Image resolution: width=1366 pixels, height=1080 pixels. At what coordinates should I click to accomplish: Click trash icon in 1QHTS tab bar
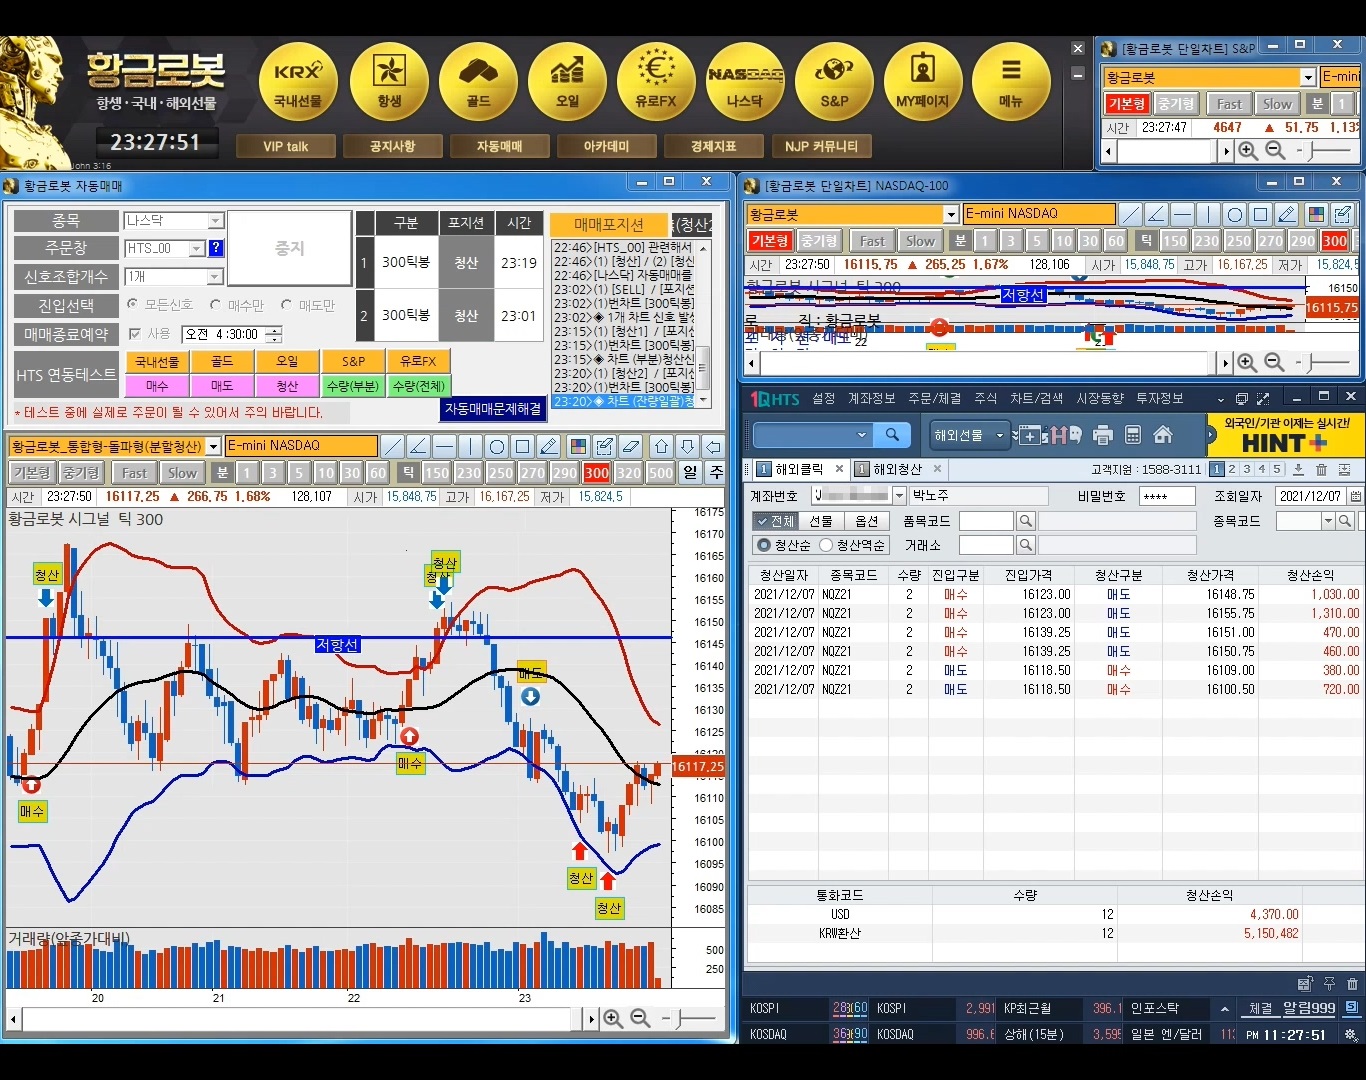[1321, 469]
